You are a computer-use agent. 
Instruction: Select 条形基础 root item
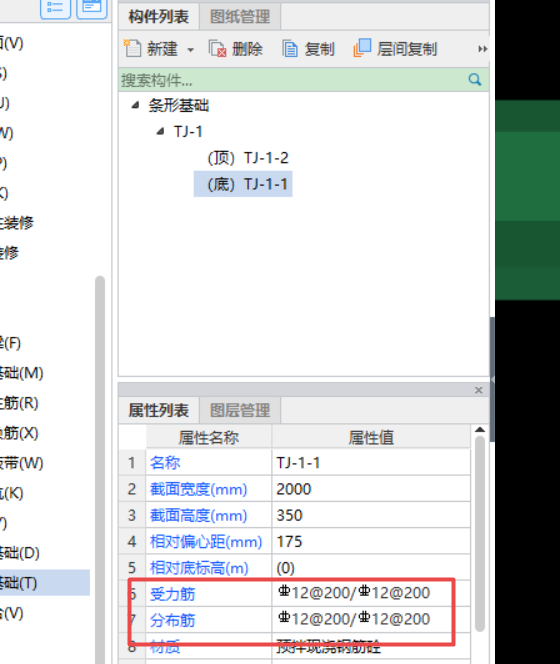coord(178,105)
